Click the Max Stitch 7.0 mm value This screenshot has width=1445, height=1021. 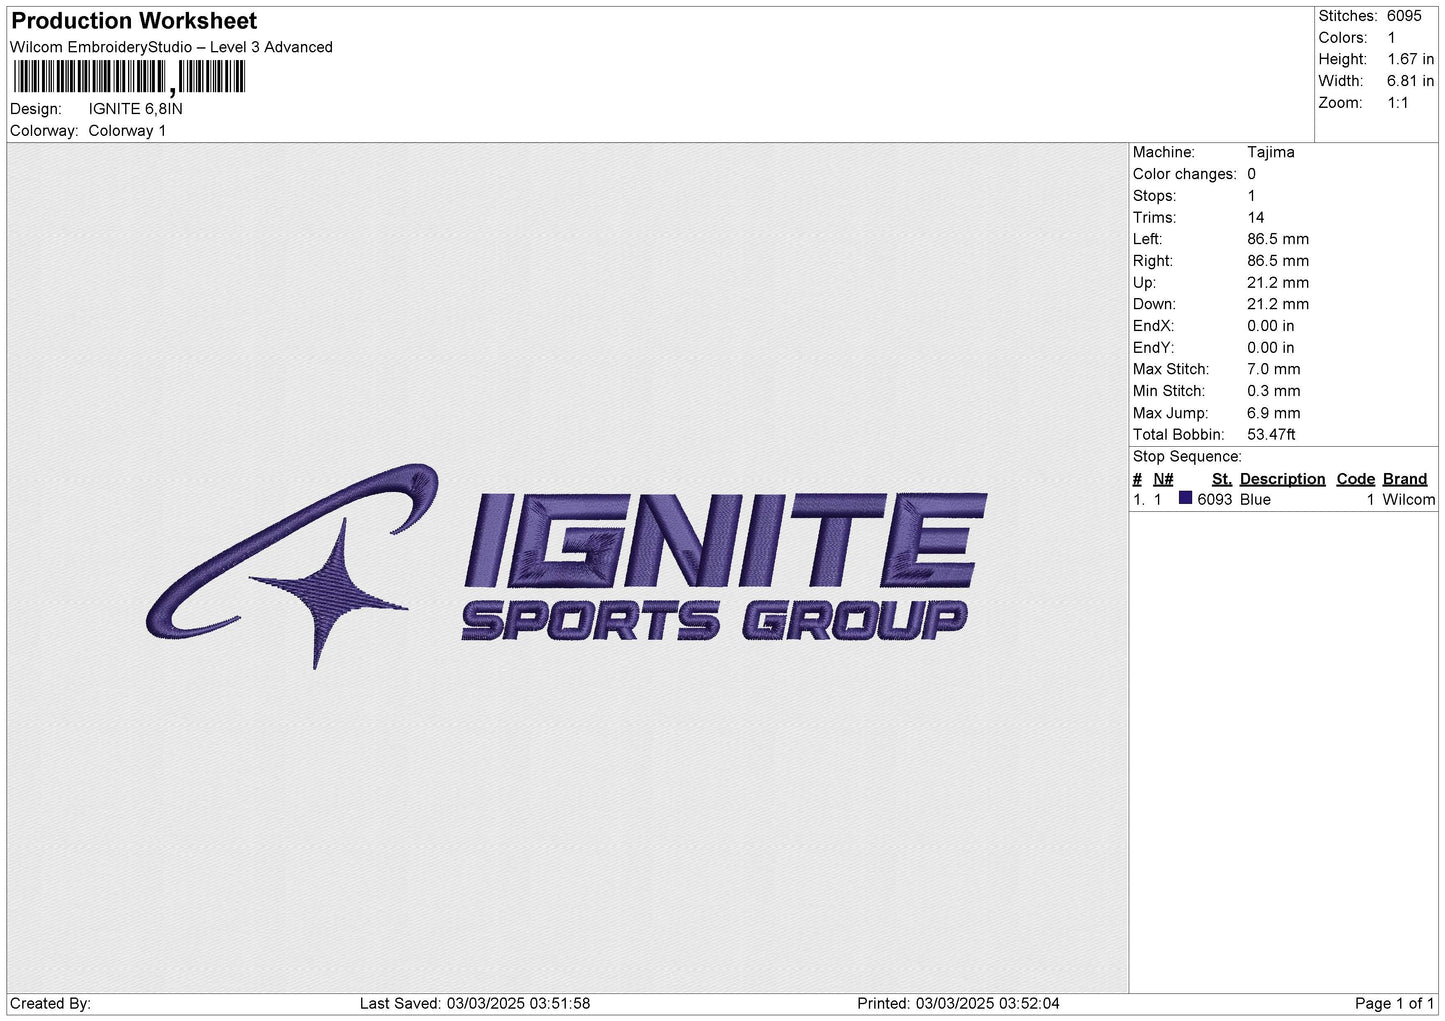pyautogui.click(x=1274, y=369)
